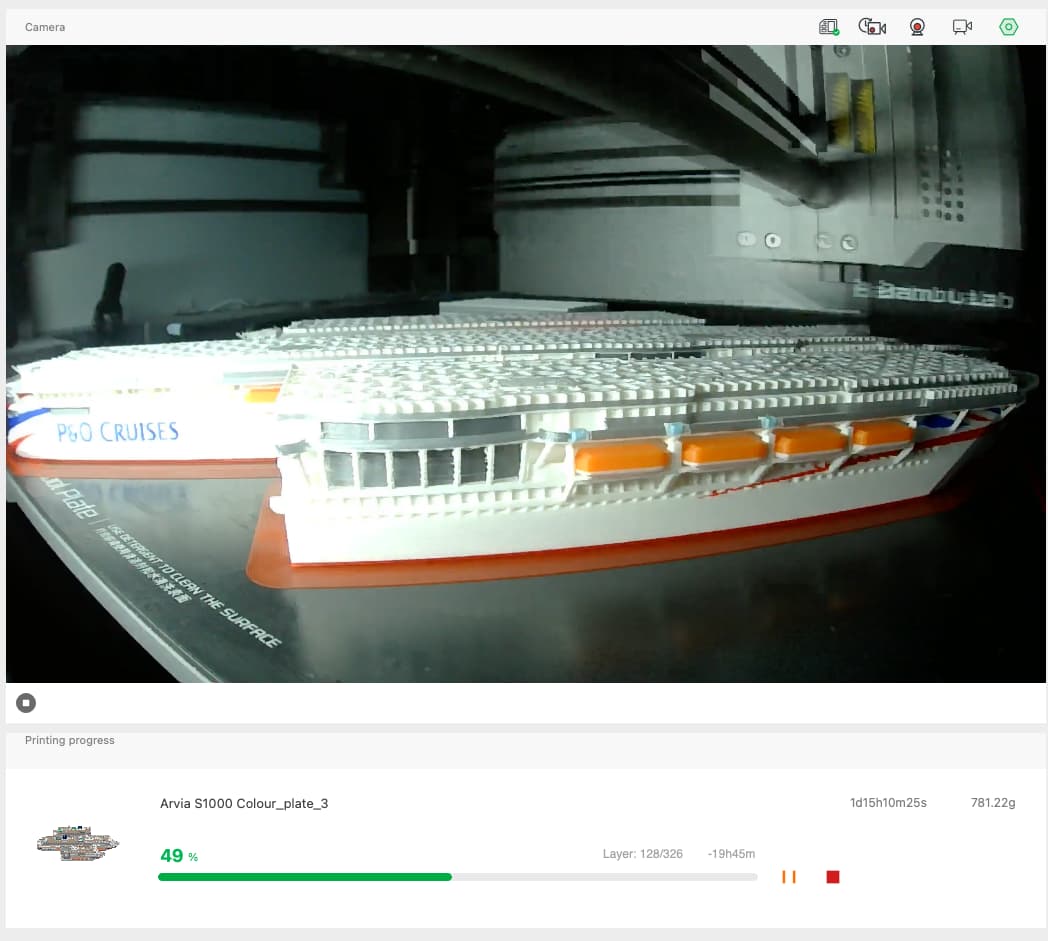Click the 'Layer: 128/326' indicator

pos(642,853)
